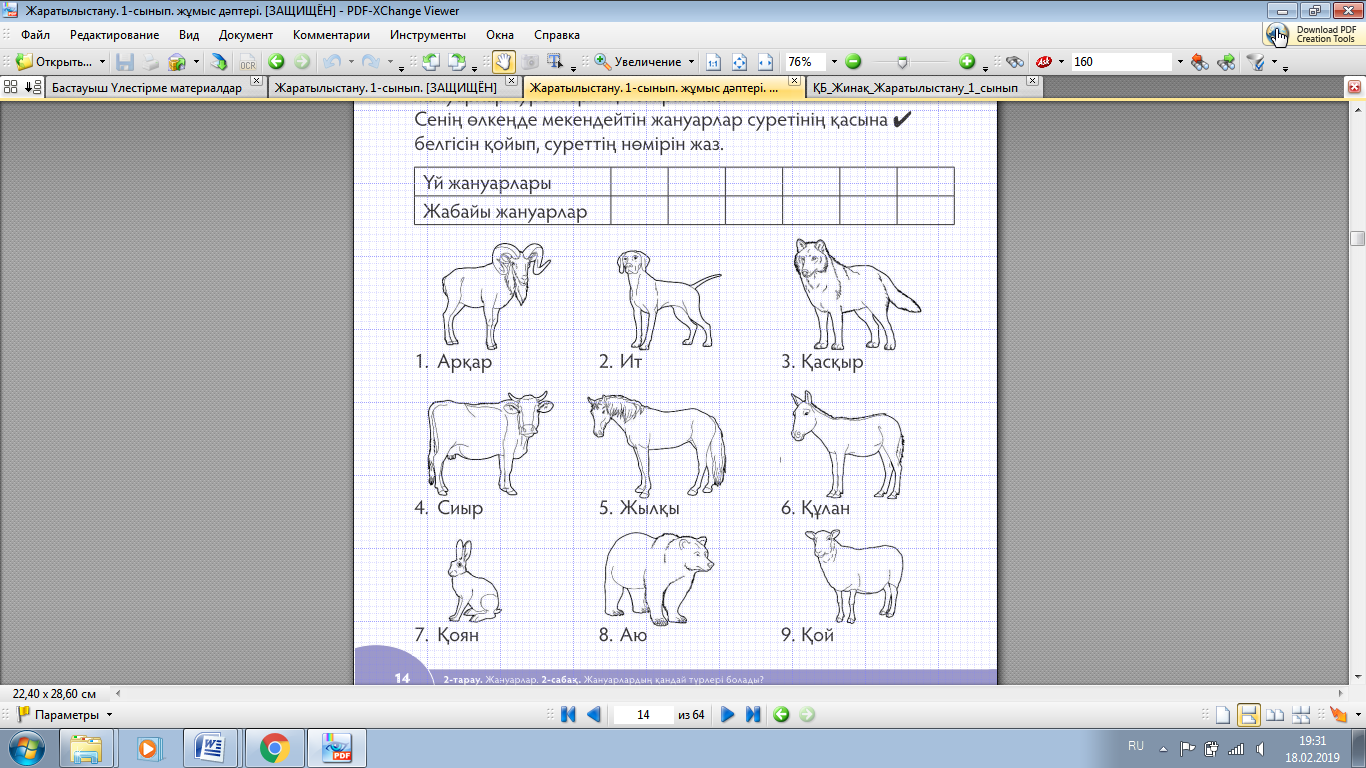The height and width of the screenshot is (768, 1366).
Task: Click the Save icon in the toolbar
Action: pos(125,62)
